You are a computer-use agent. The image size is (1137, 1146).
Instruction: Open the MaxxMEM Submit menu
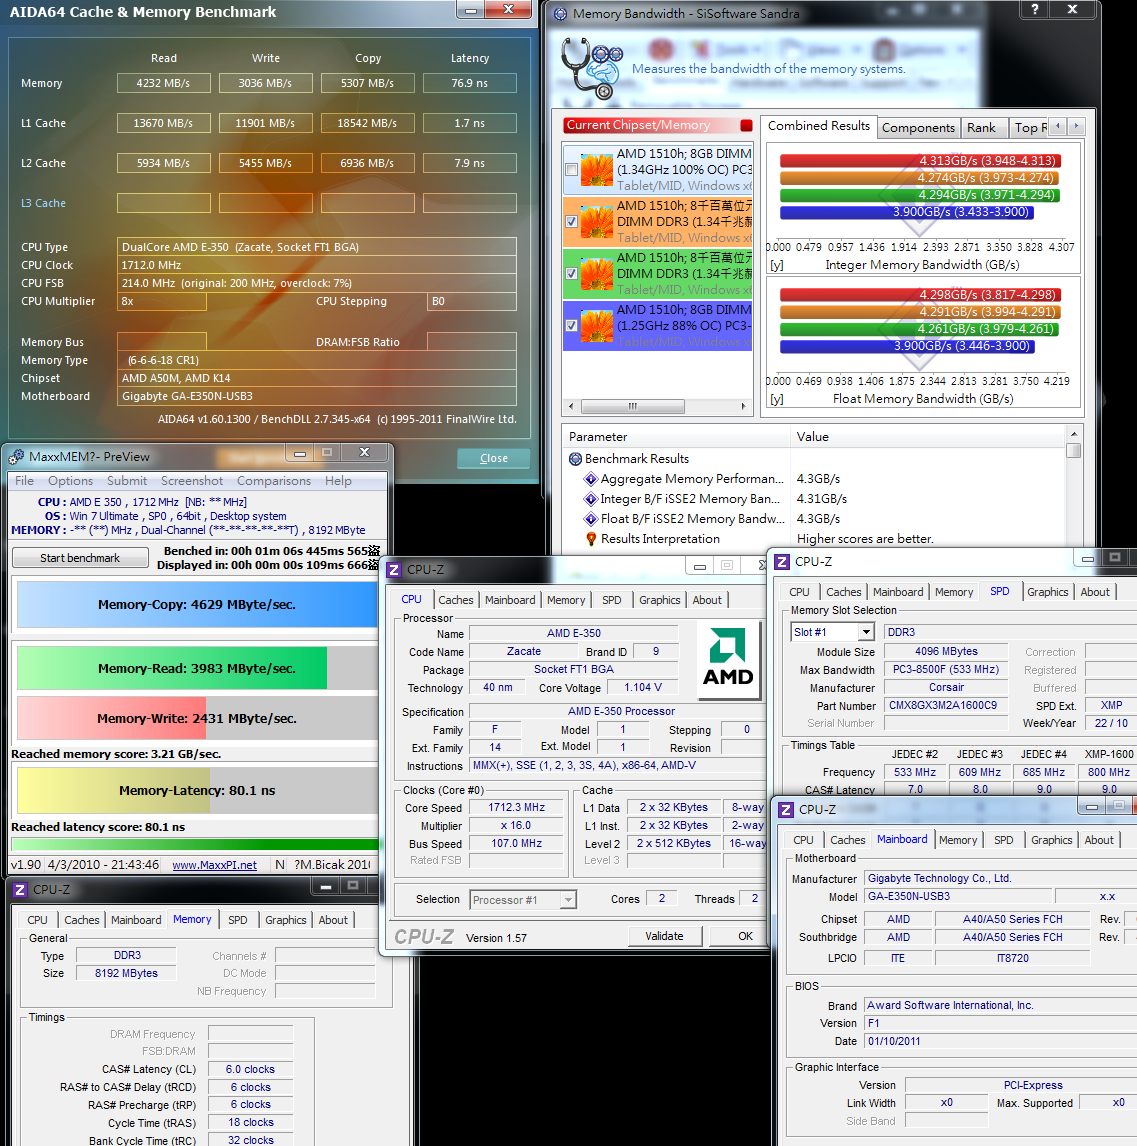point(127,481)
